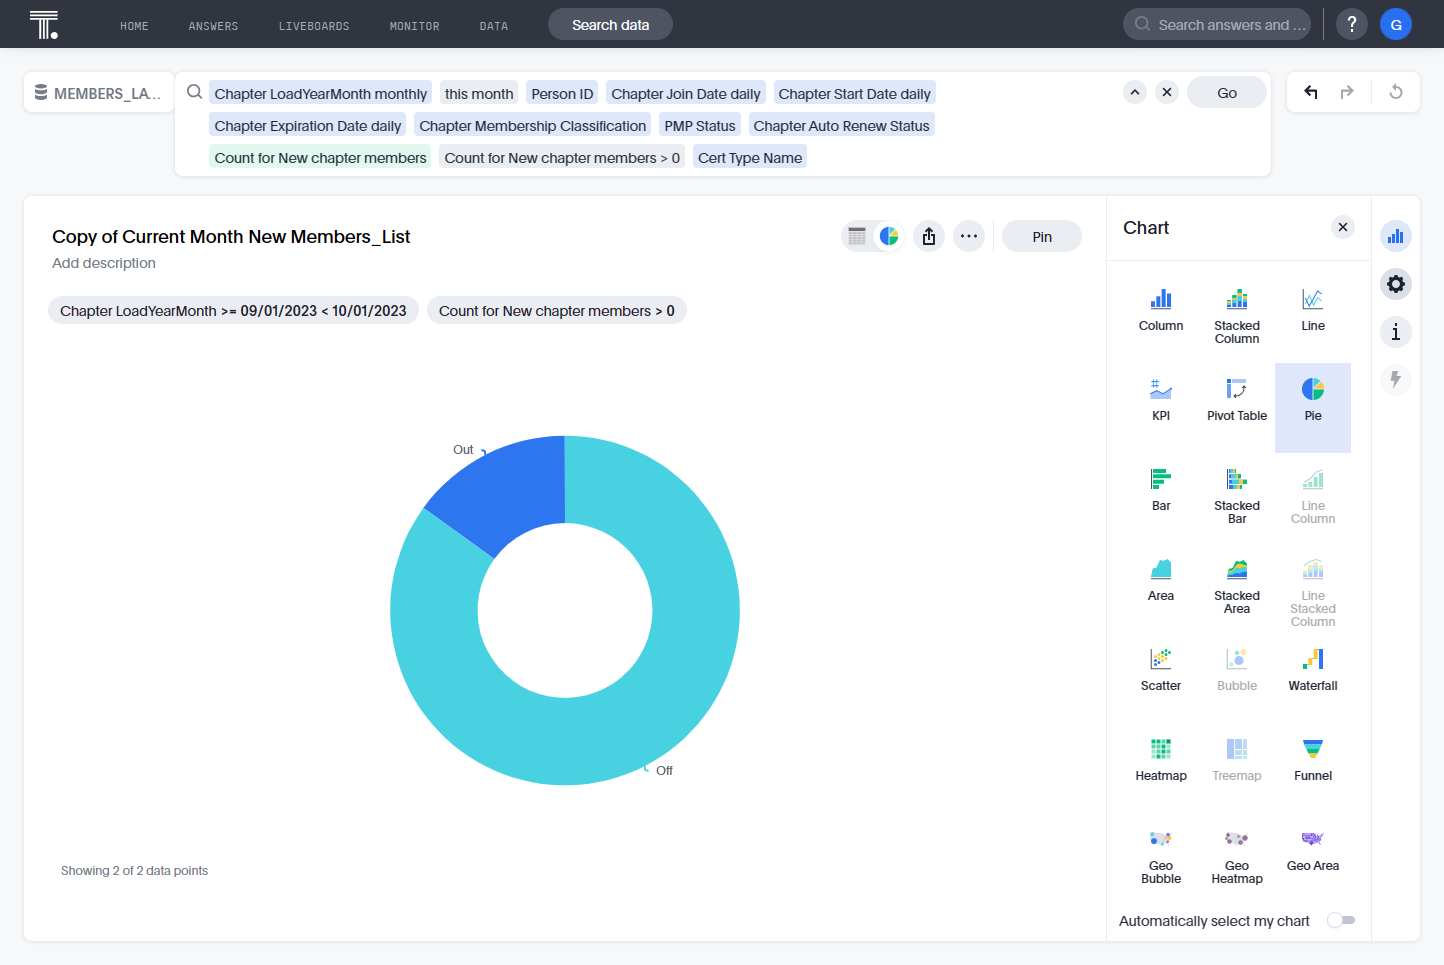
Task: Select the Stacked Column chart type
Action: click(x=1237, y=316)
